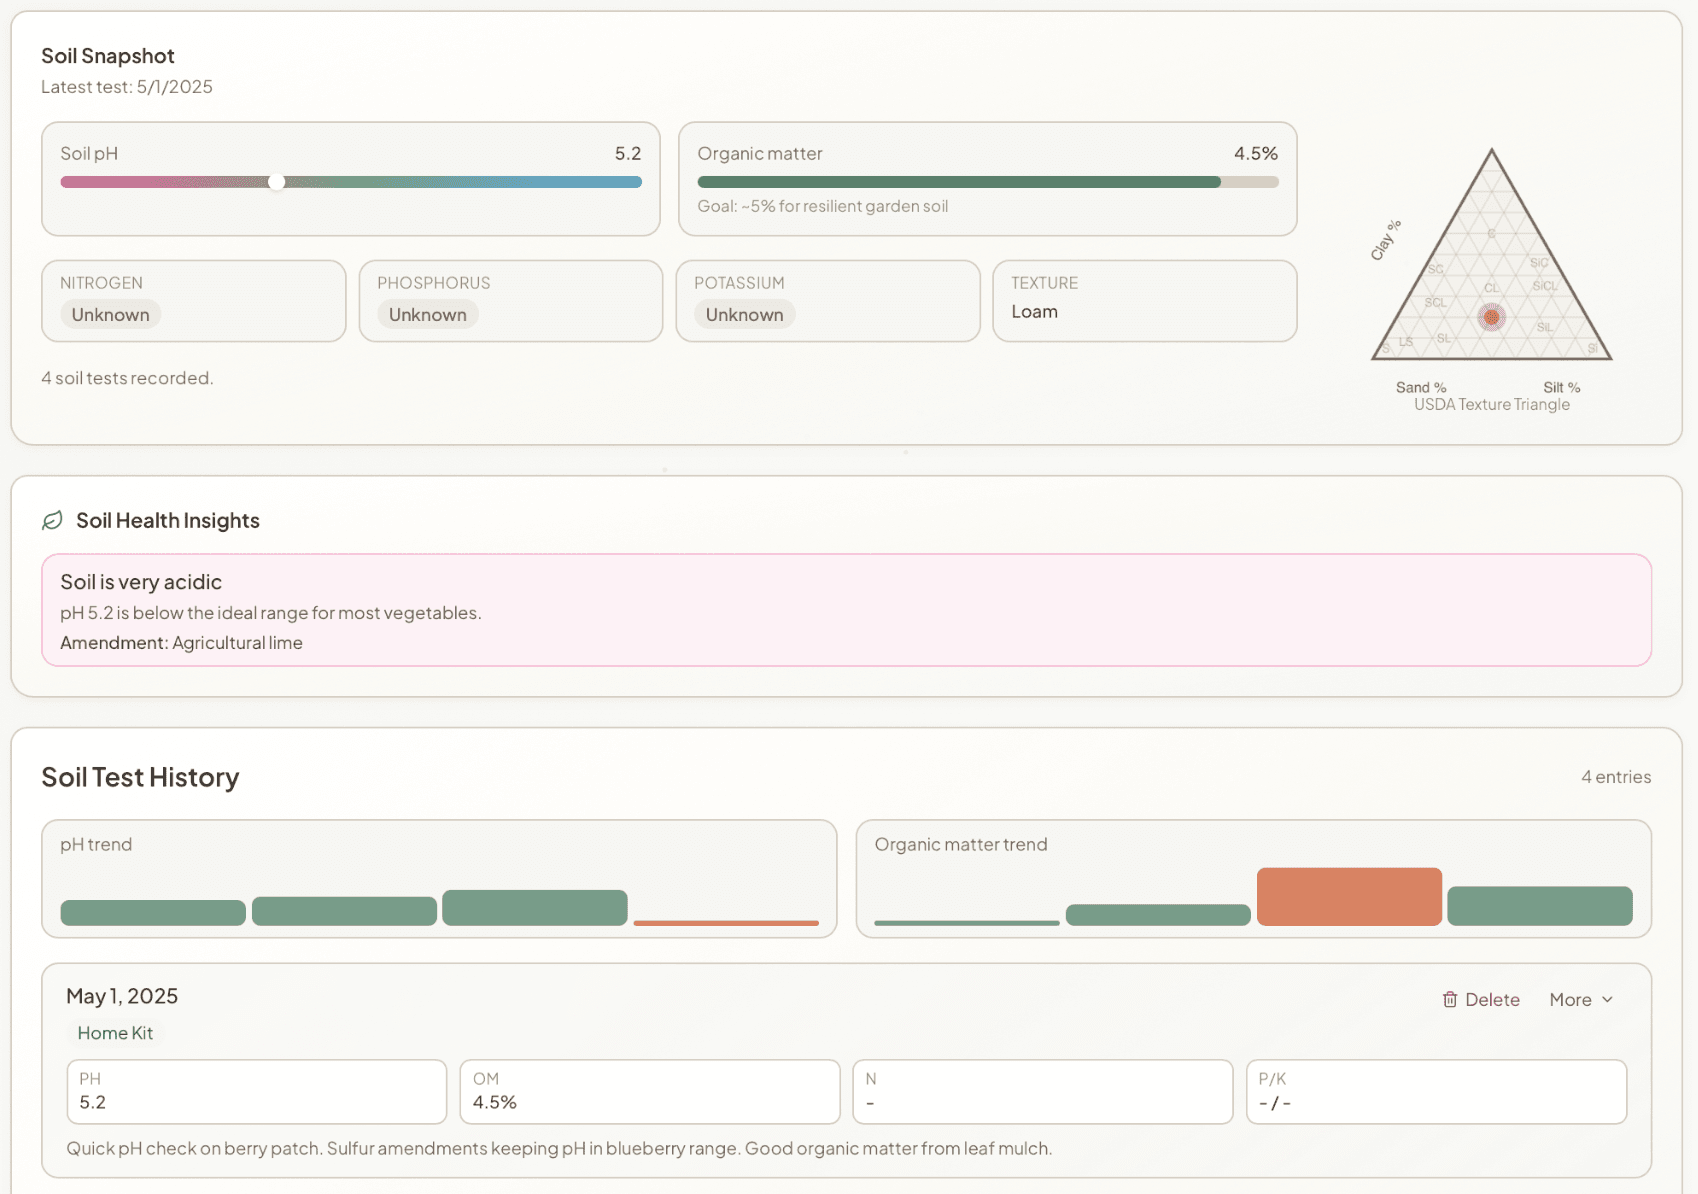Viewport: 1698px width, 1194px height.
Task: Click the Texture card labeled Loam
Action: (x=1144, y=300)
